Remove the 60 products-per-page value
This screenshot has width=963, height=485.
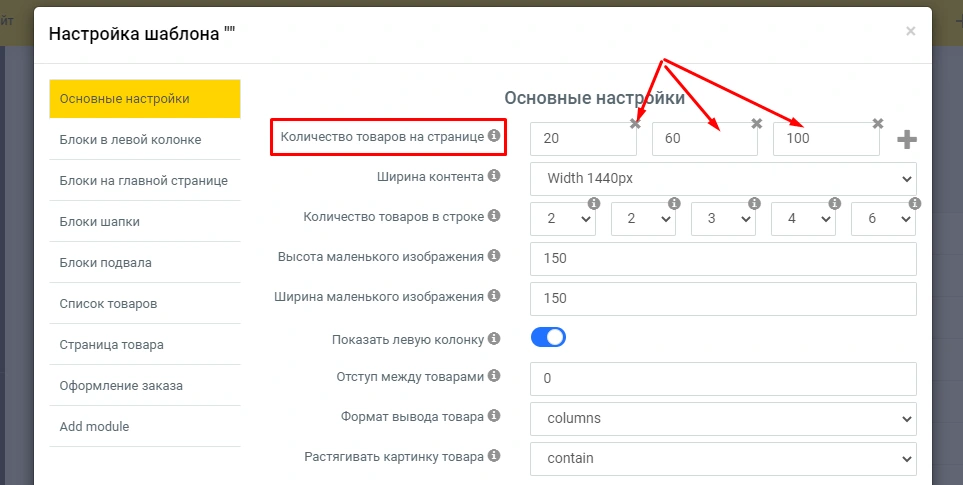pos(757,123)
